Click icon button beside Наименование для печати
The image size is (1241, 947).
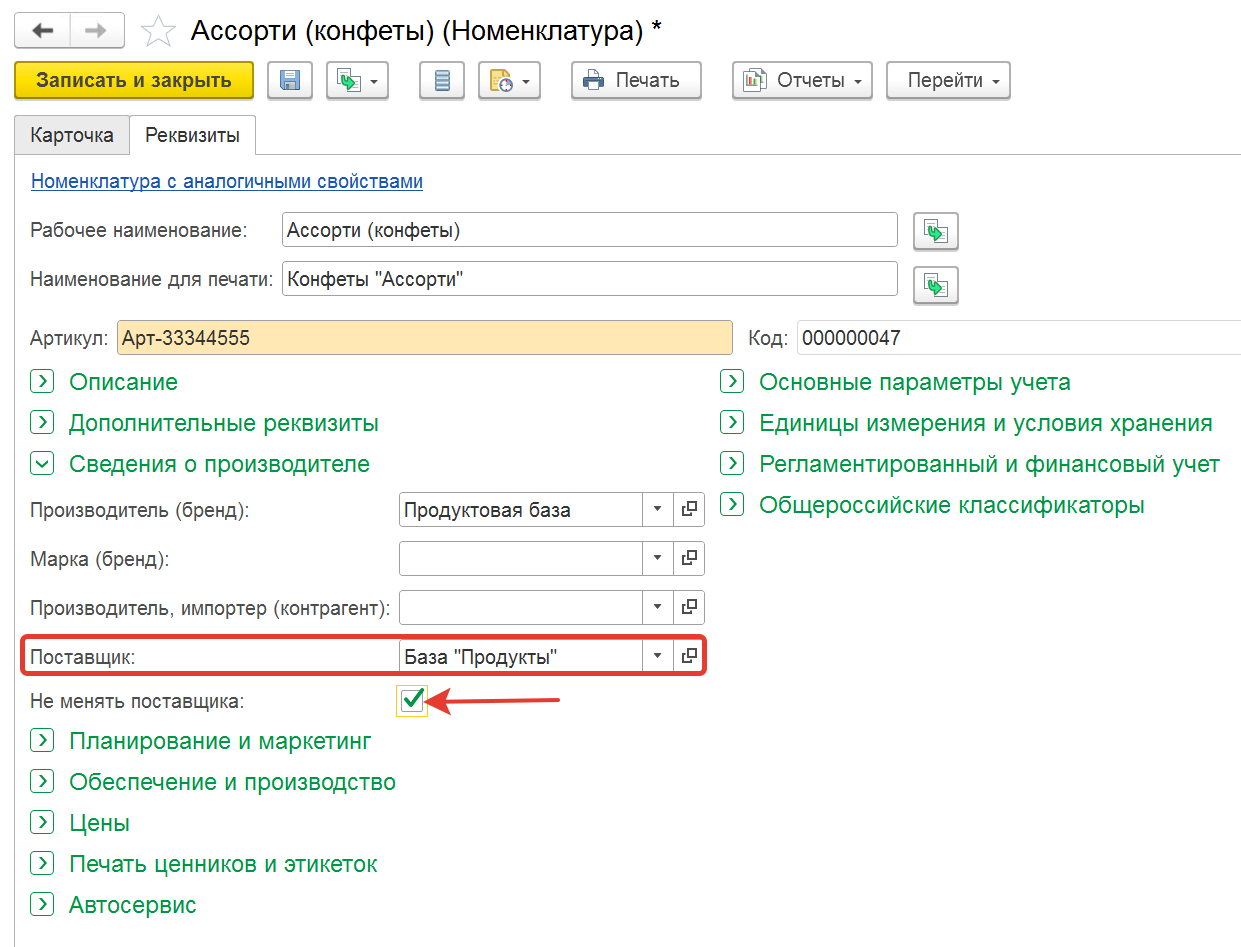pos(936,285)
